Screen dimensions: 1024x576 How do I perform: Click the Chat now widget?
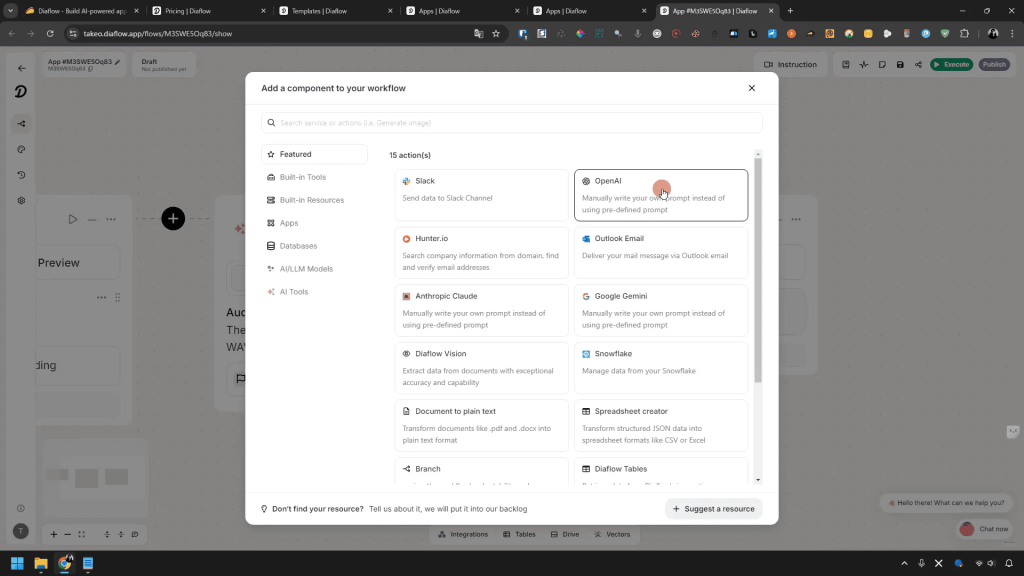tap(985, 529)
